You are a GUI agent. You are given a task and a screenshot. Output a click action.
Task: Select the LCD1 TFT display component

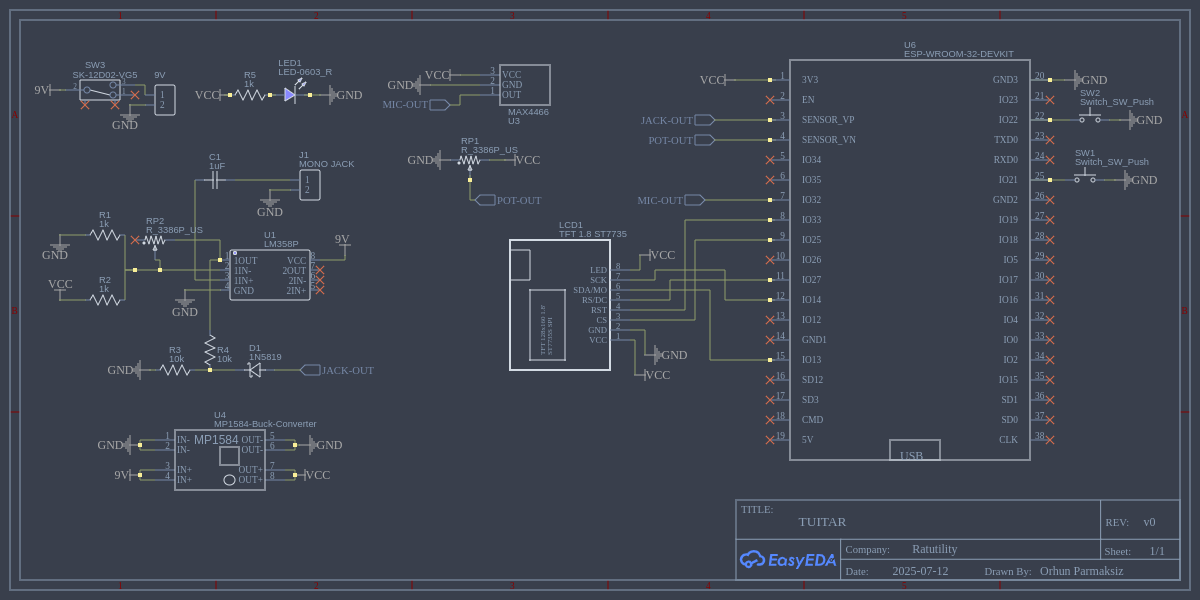[x=559, y=305]
